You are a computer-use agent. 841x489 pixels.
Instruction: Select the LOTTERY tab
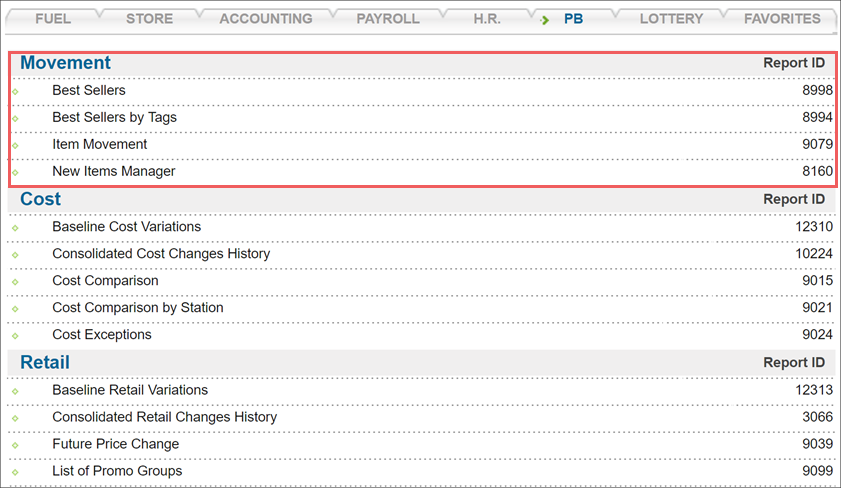[x=671, y=19]
